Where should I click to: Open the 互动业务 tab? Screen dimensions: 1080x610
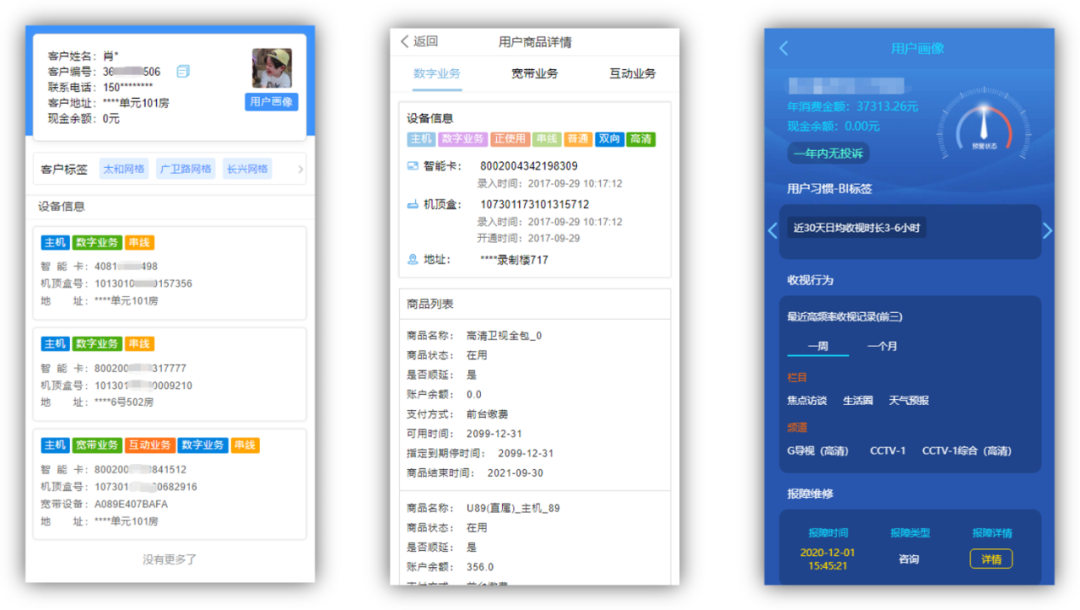click(632, 74)
